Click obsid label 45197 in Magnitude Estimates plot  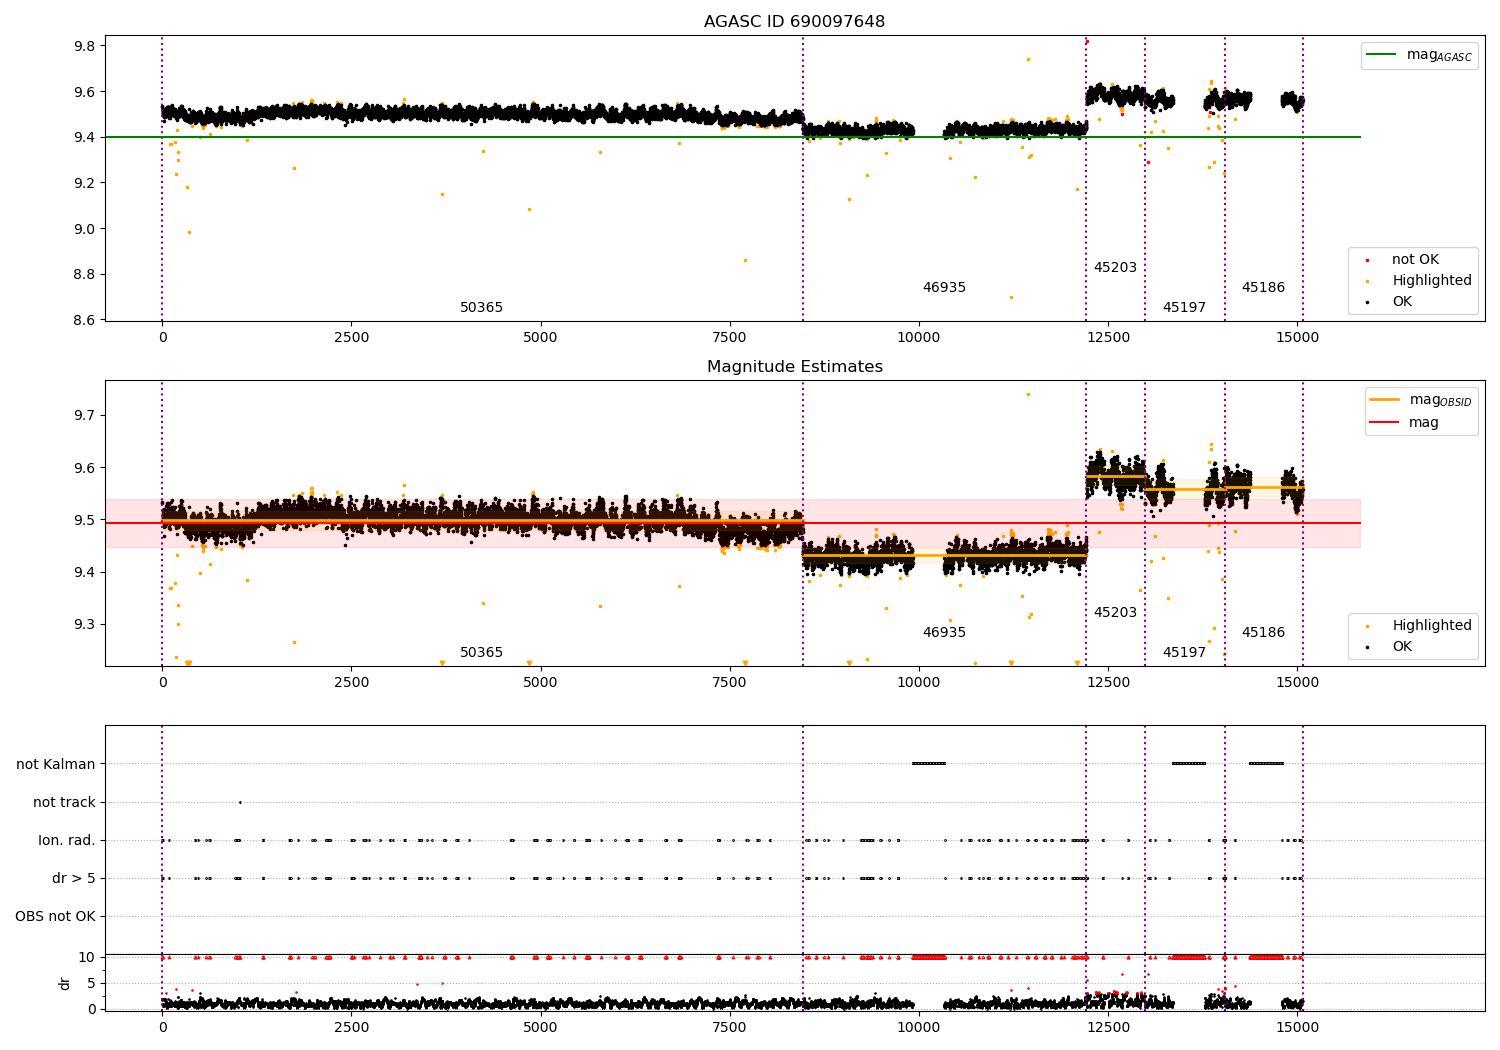(x=1184, y=652)
